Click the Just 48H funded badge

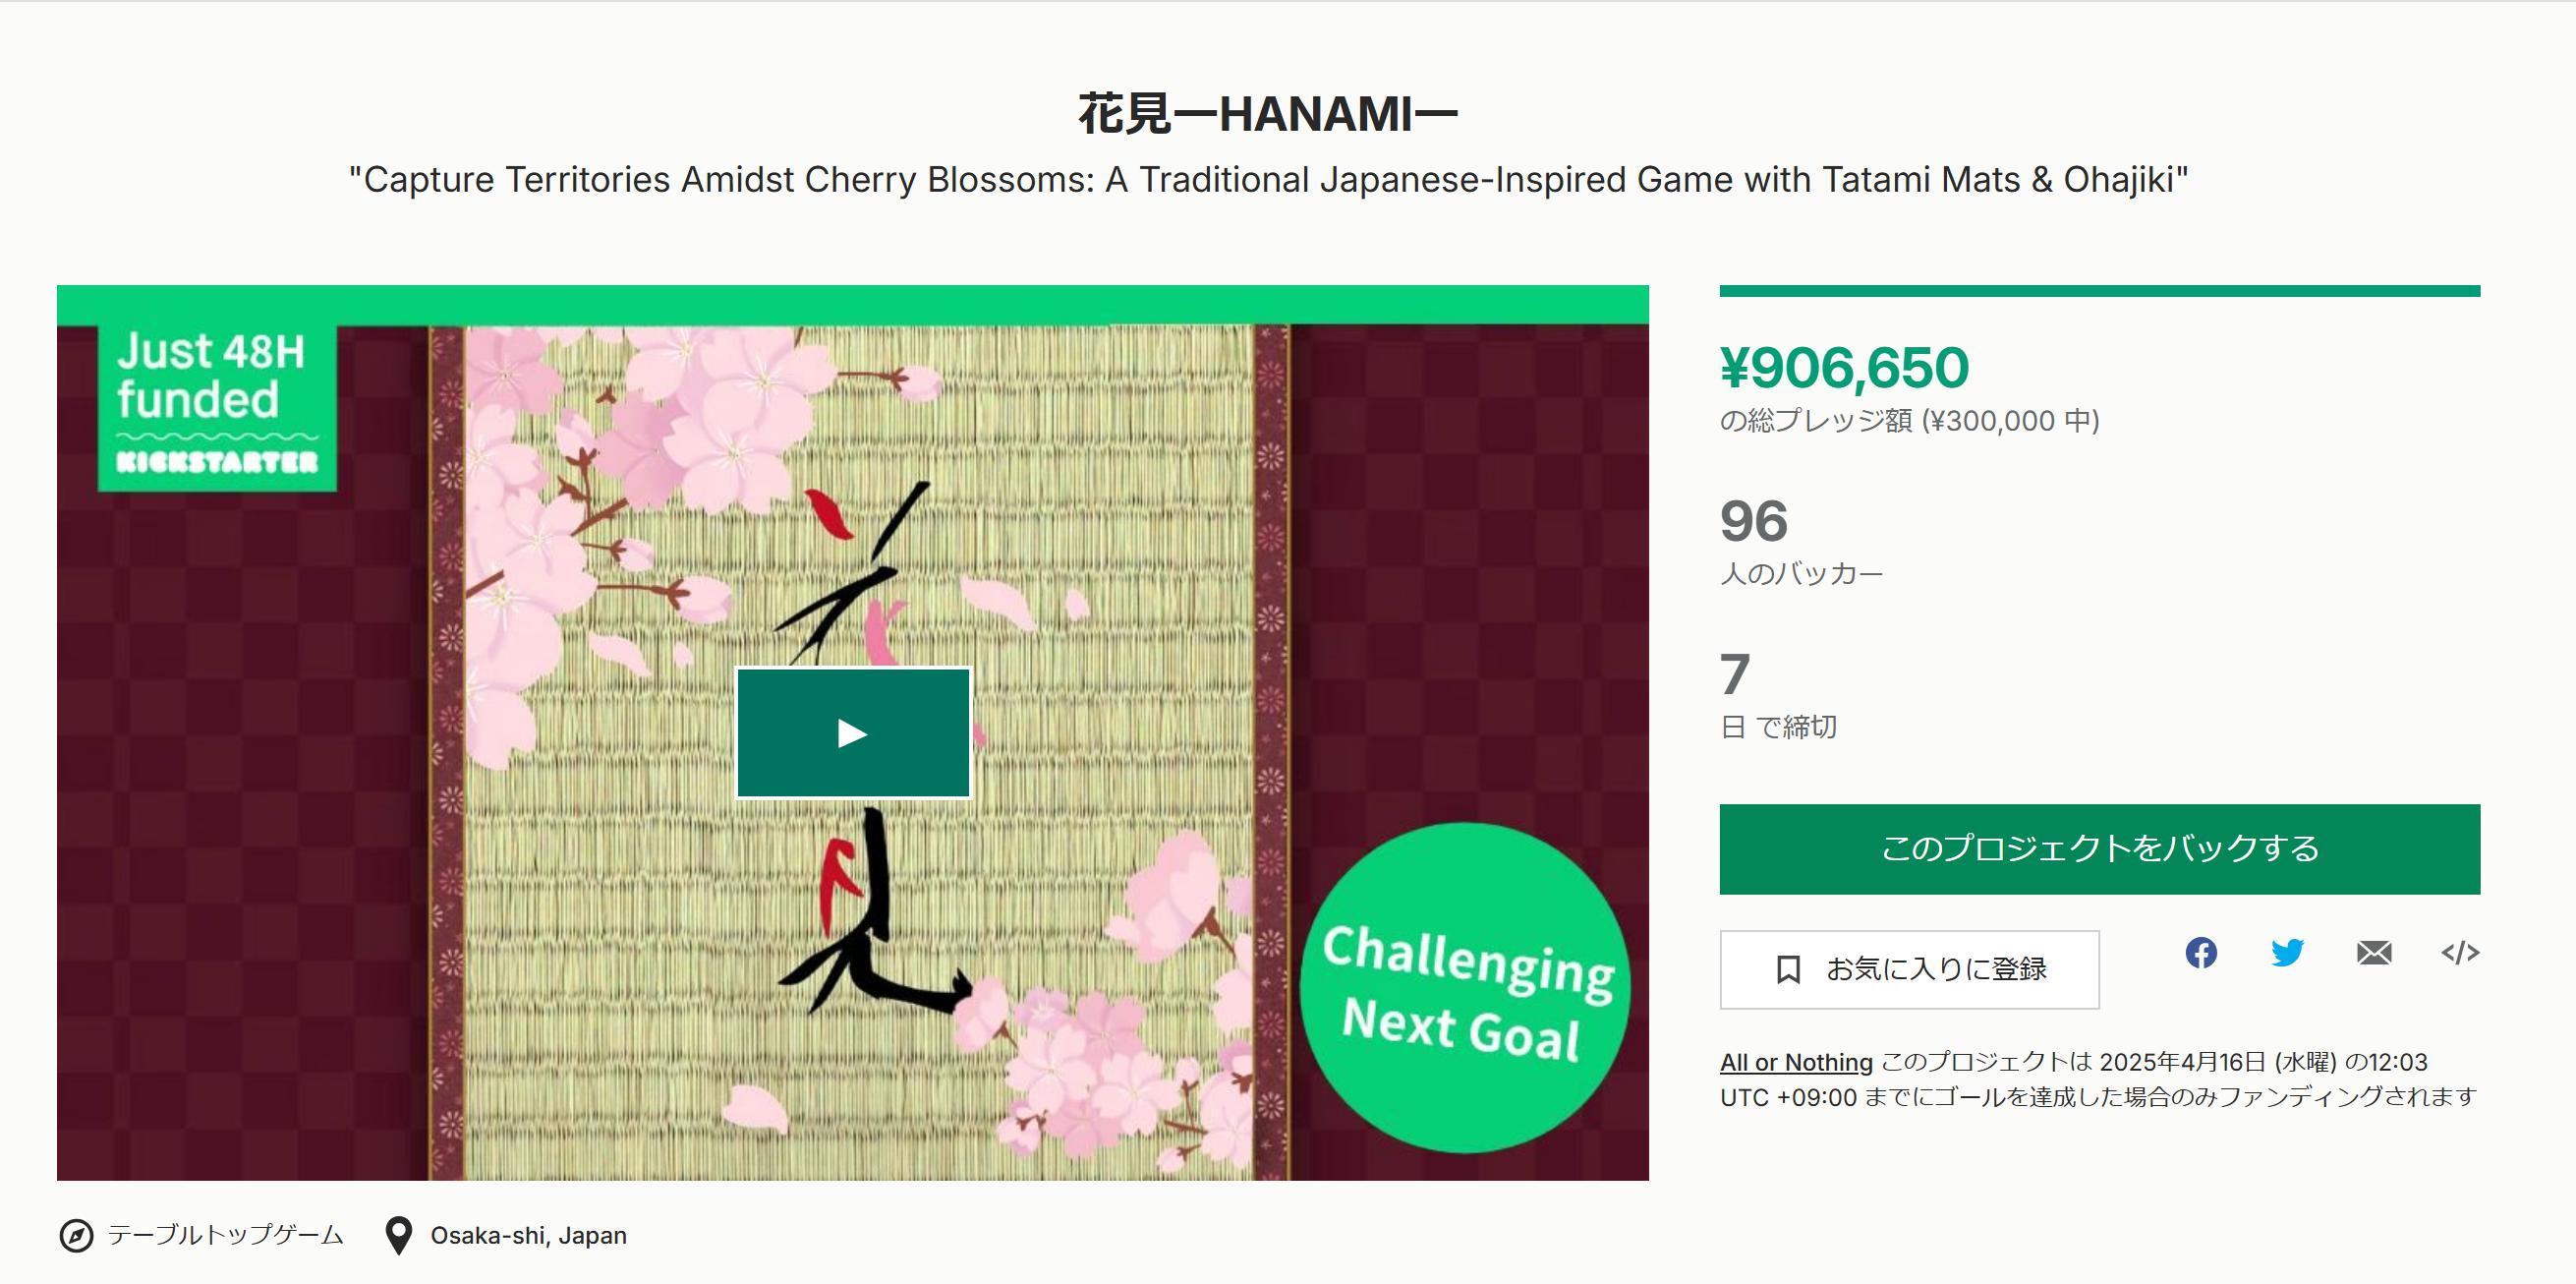[217, 408]
